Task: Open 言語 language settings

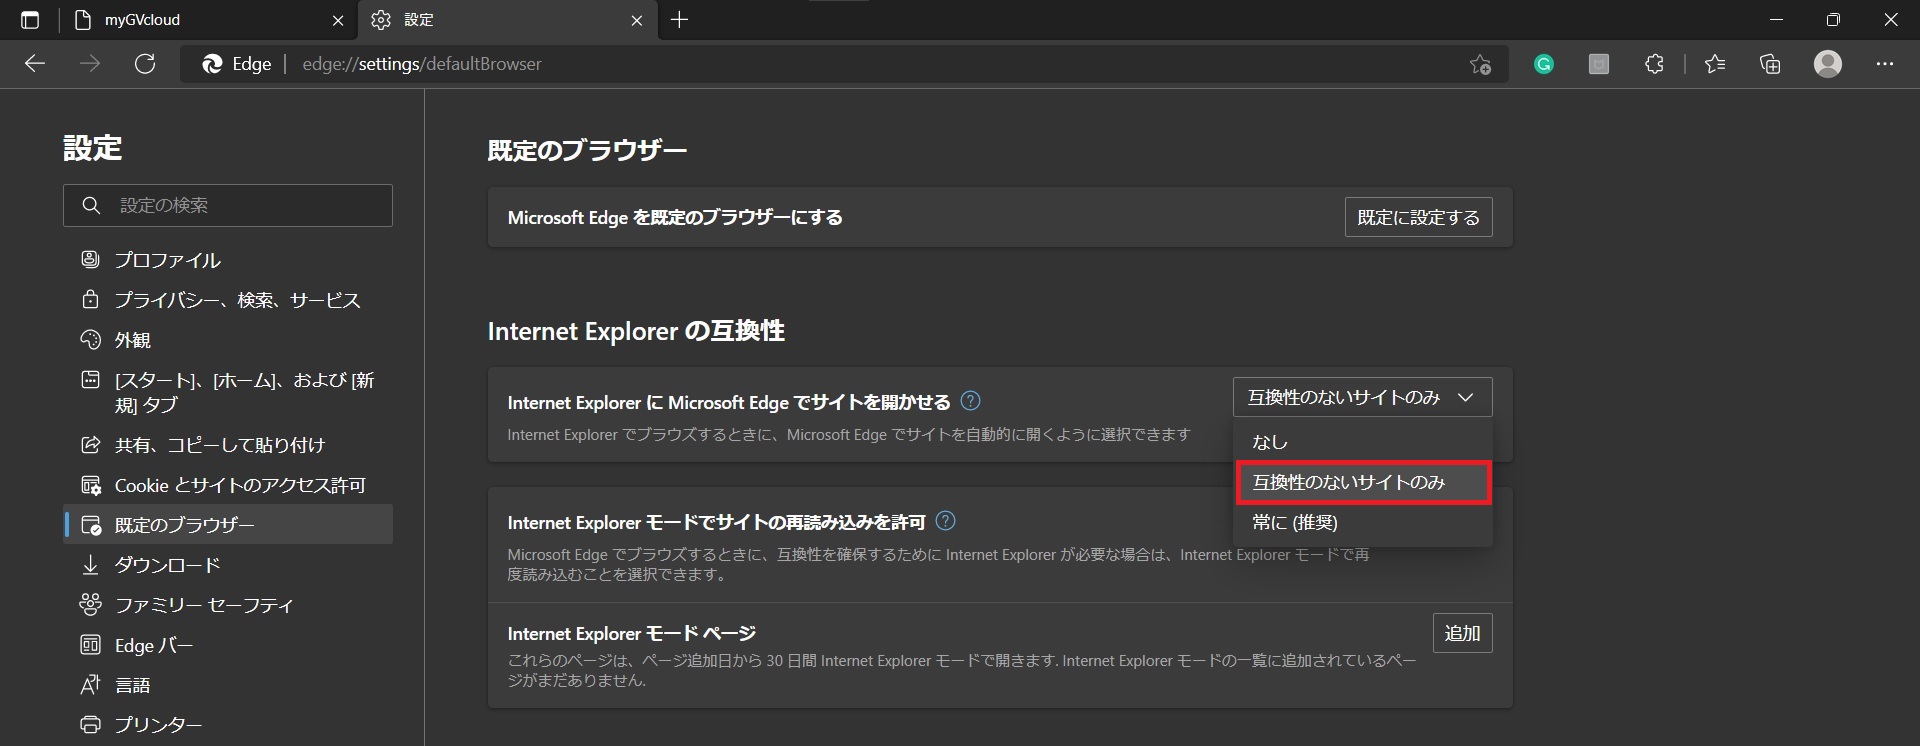Action: coord(228,685)
